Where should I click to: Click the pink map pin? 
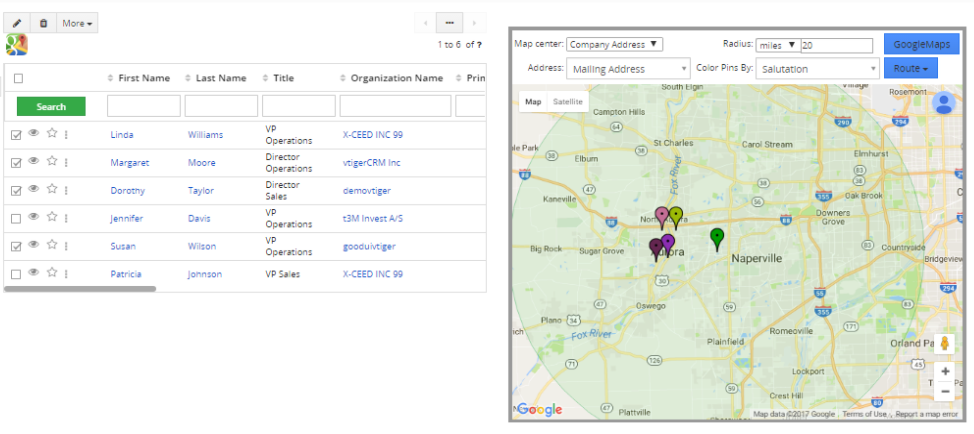coord(662,219)
